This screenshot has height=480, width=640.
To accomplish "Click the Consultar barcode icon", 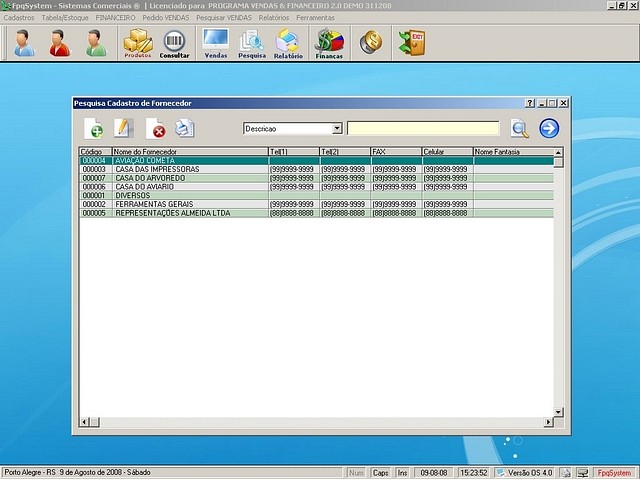I will (x=174, y=43).
